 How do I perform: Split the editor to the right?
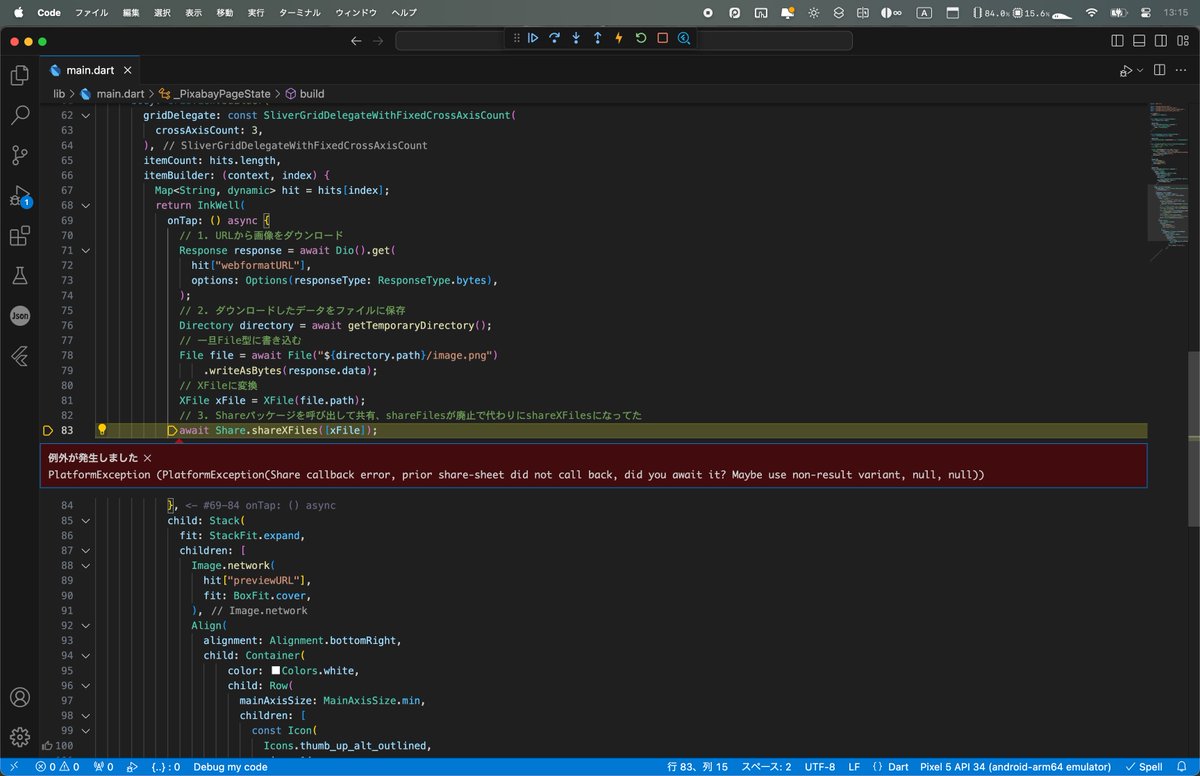pyautogui.click(x=1158, y=71)
